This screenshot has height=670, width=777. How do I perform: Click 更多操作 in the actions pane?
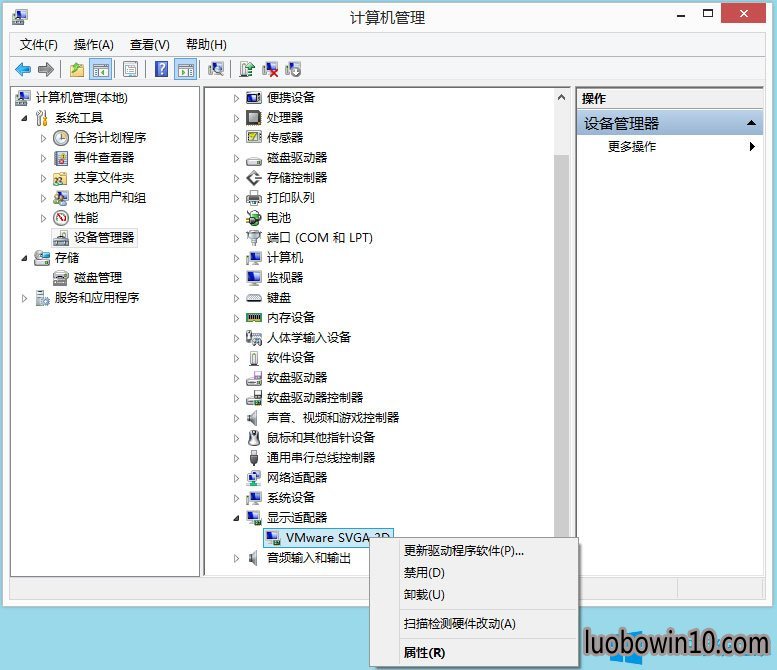click(632, 147)
